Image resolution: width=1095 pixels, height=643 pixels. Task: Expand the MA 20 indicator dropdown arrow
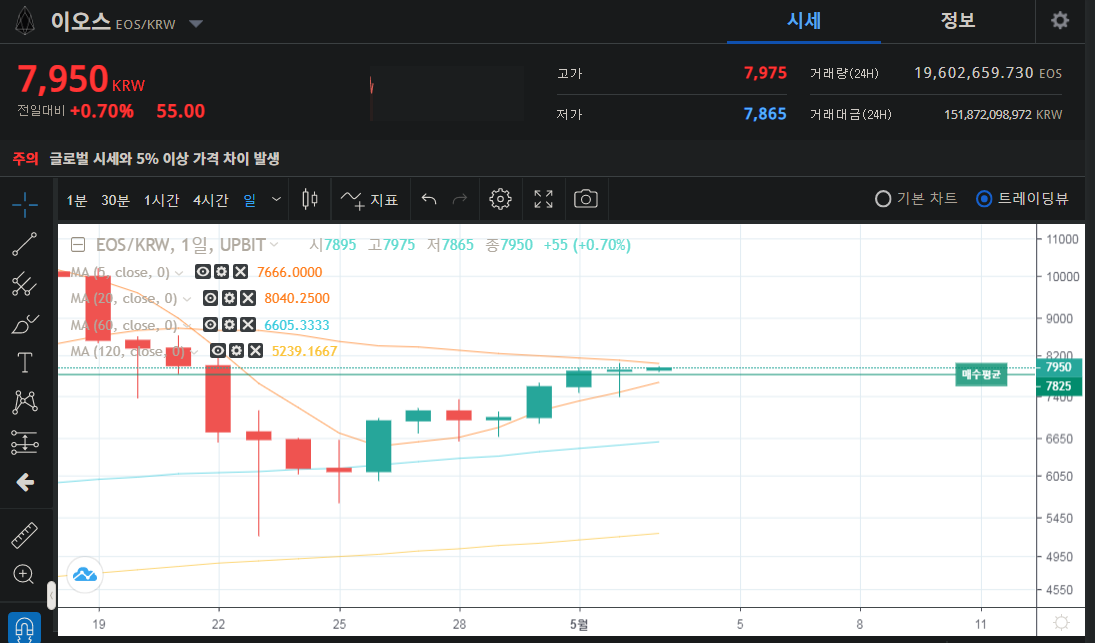point(187,299)
